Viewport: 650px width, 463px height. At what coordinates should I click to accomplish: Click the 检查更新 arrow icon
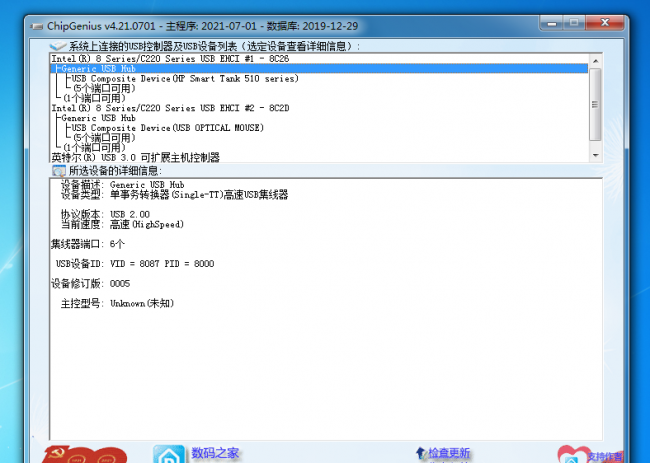tap(420, 453)
